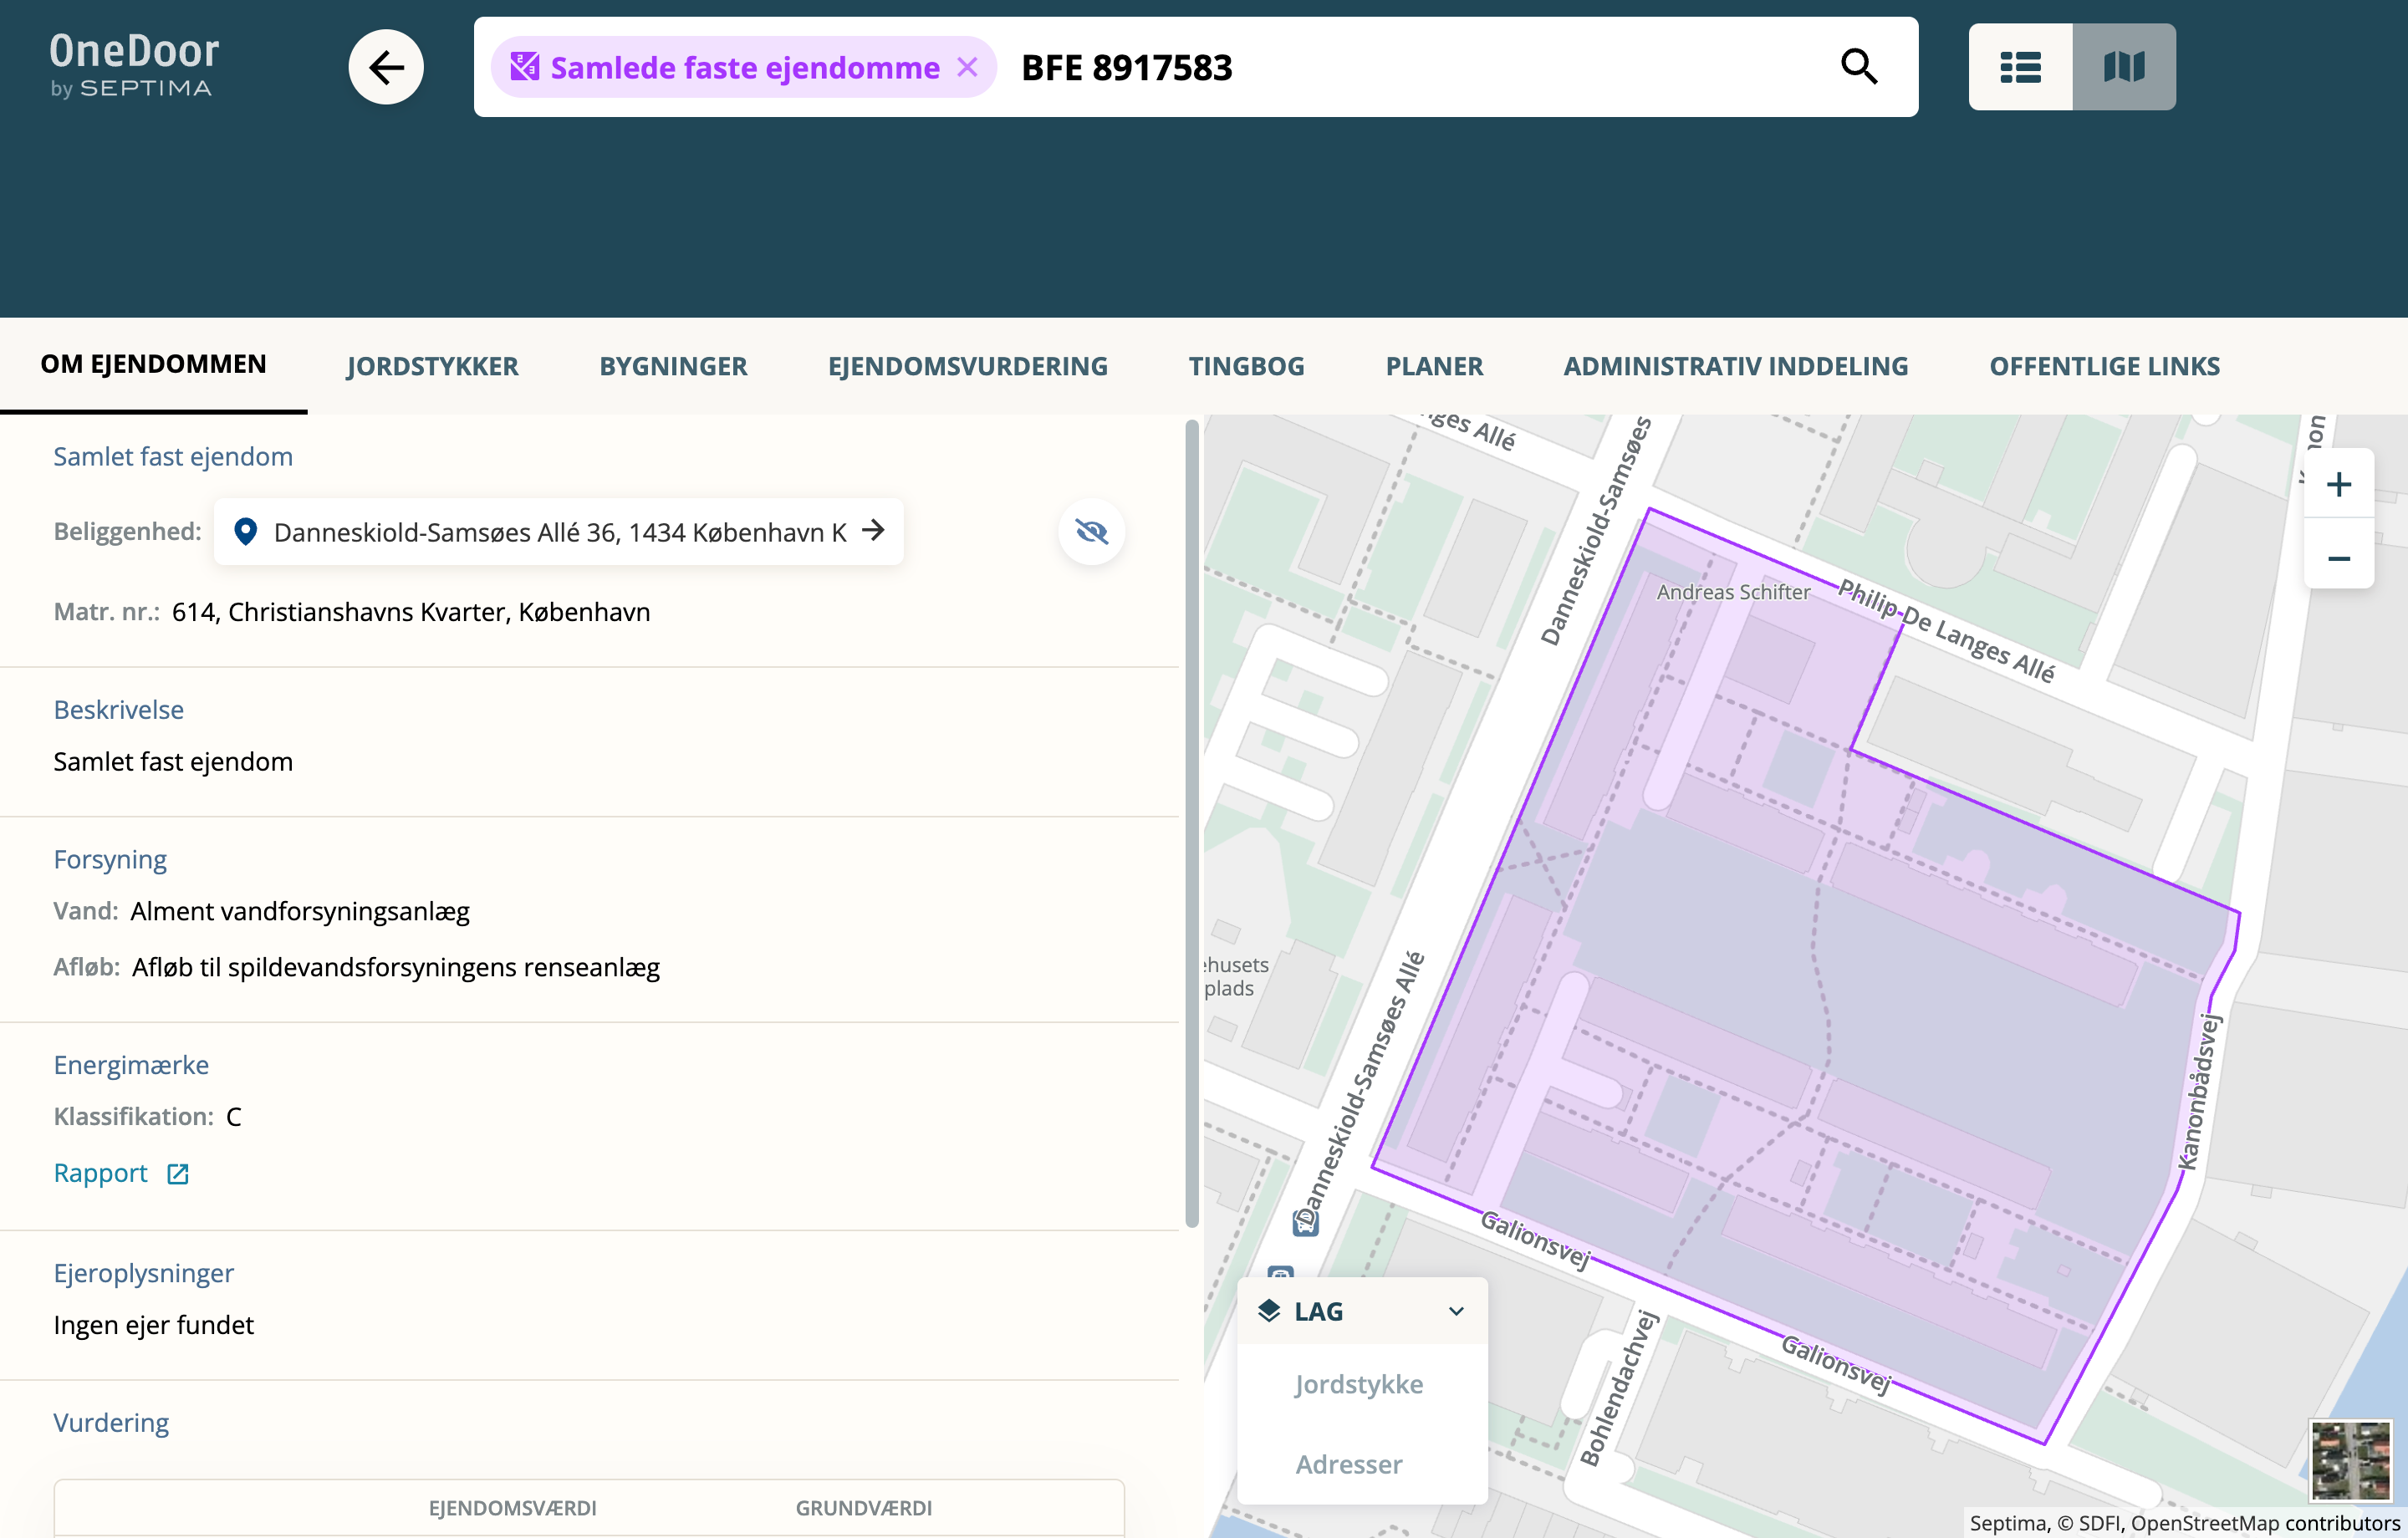
Task: Click the layers icon in LAG panel
Action: point(1269,1311)
